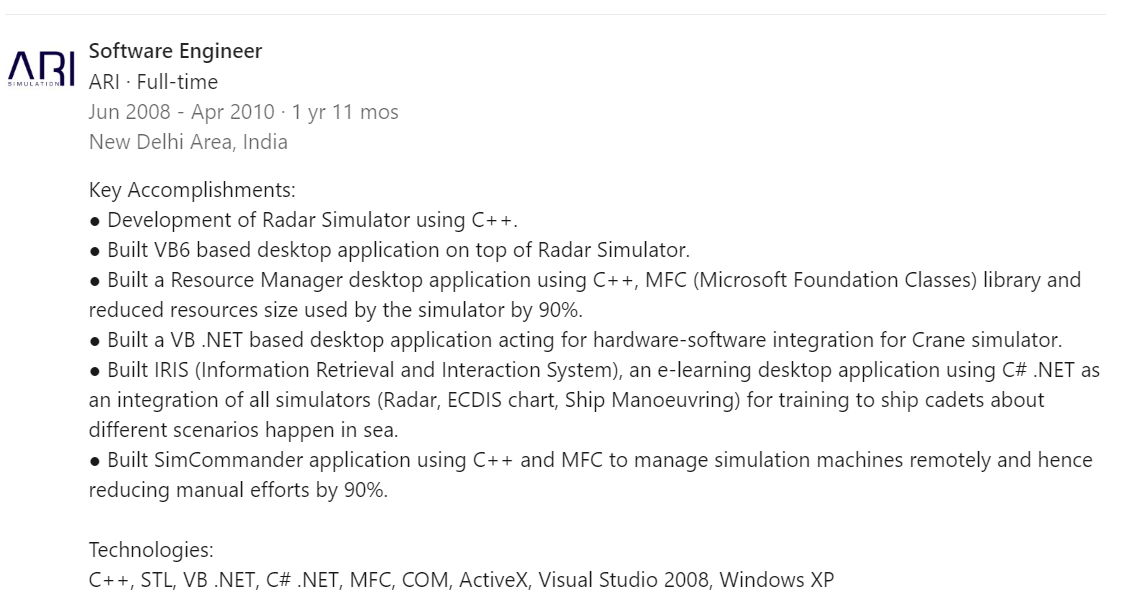Open the Software Engineer job title
Image resolution: width=1135 pixels, height=616 pixels.
(175, 51)
